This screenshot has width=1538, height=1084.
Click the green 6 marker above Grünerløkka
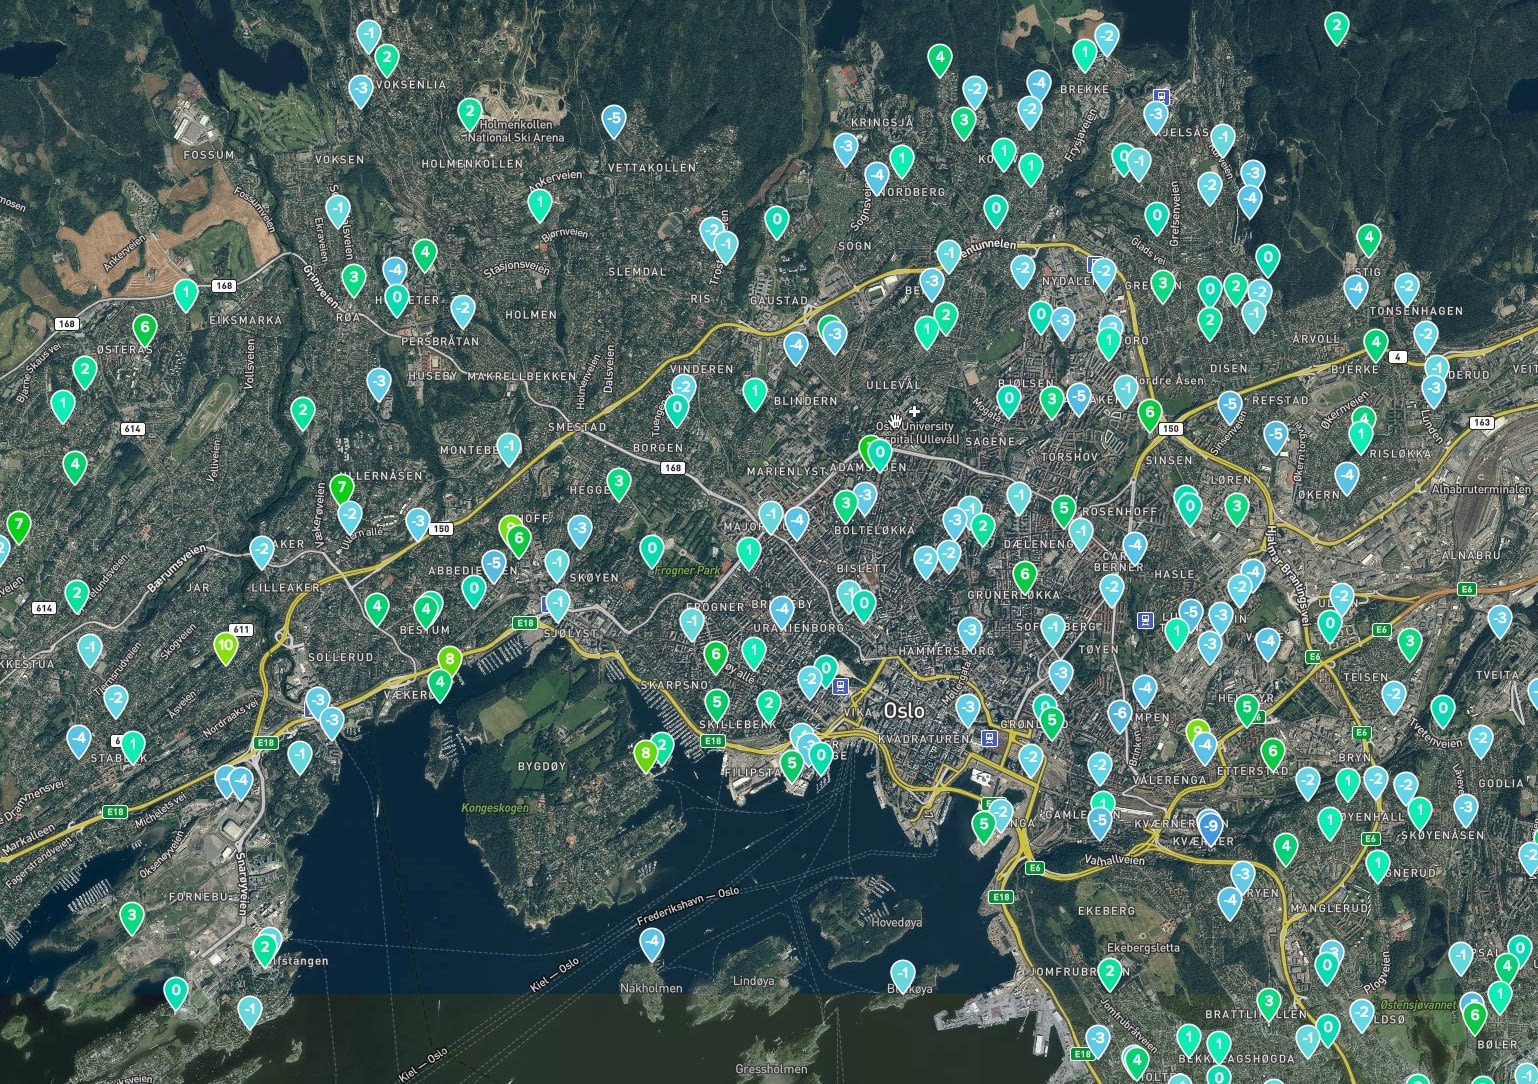[1024, 576]
